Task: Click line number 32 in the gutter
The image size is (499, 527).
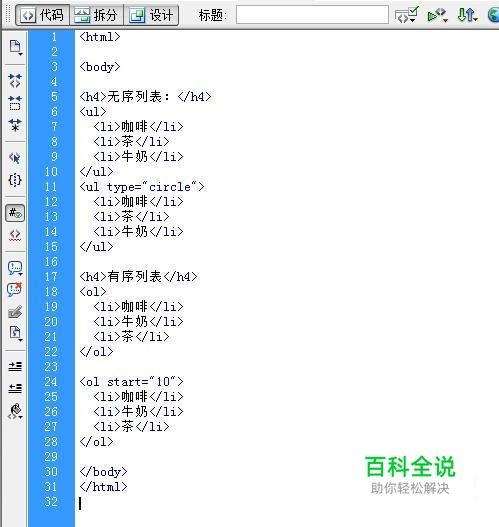Action: [x=51, y=502]
